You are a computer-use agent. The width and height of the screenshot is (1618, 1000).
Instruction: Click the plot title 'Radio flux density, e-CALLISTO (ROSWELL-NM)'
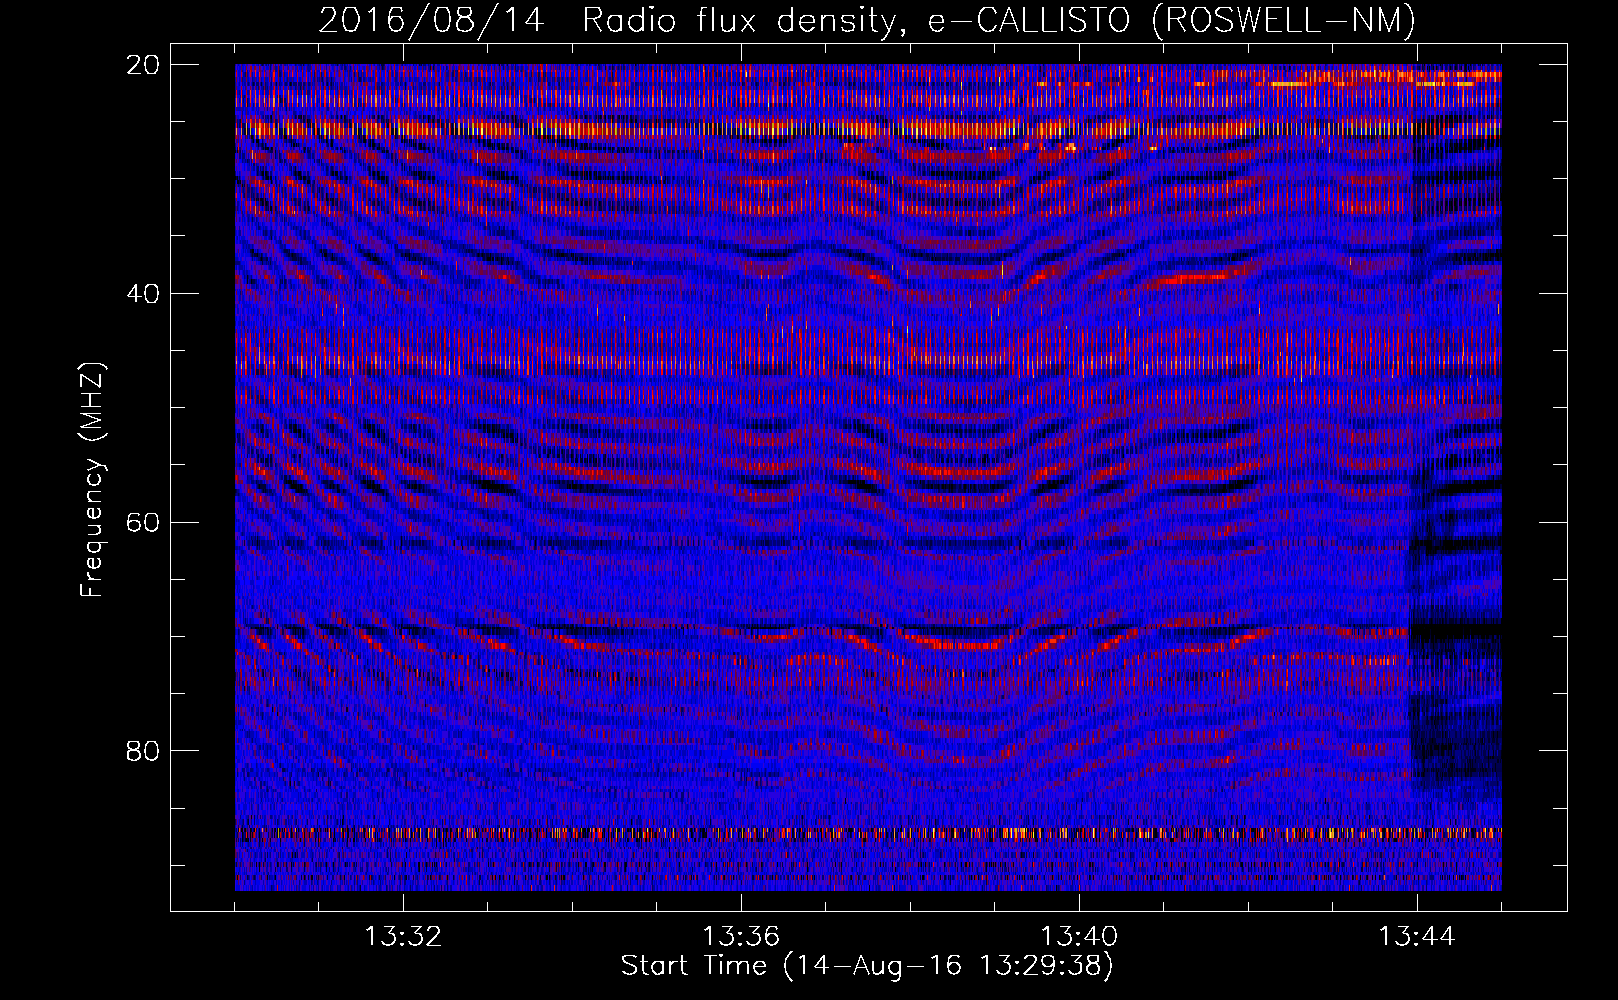[x=999, y=20]
